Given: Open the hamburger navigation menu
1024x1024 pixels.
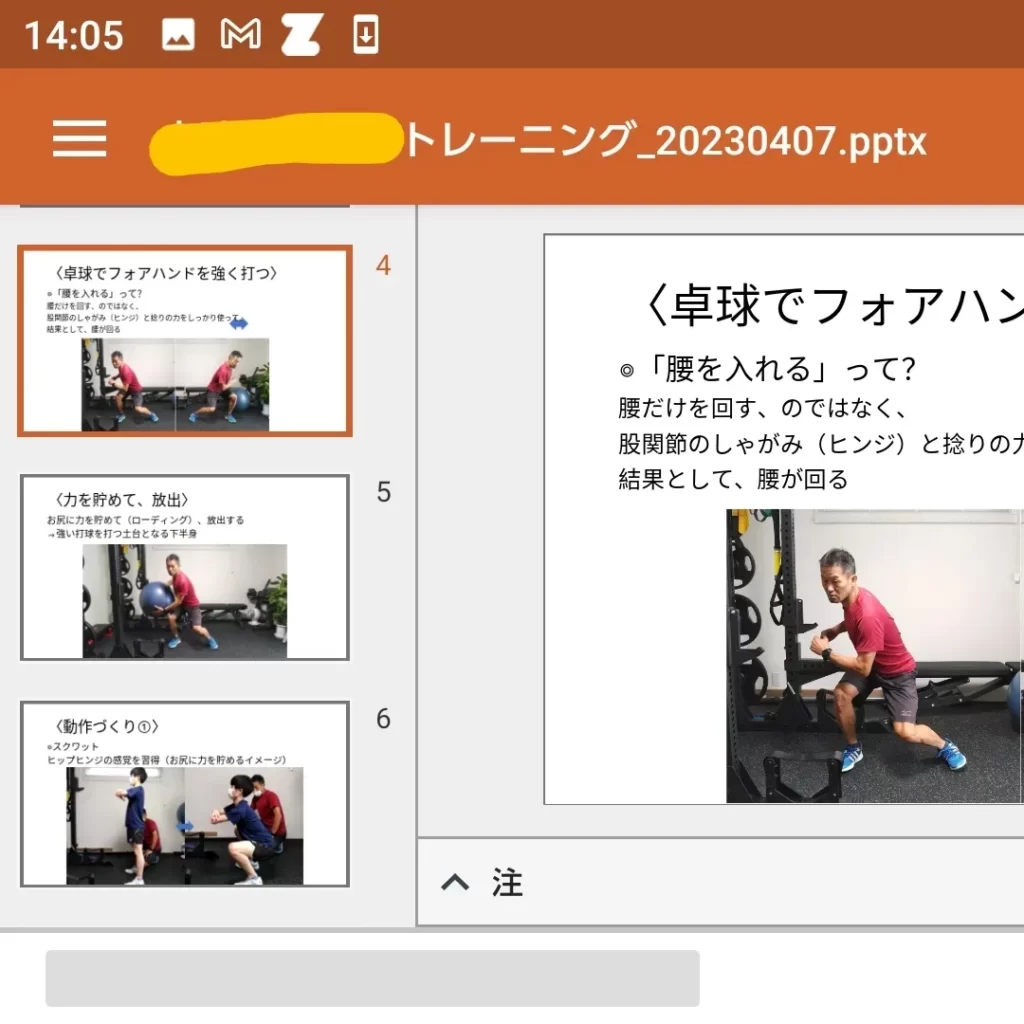Looking at the screenshot, I should (x=80, y=139).
